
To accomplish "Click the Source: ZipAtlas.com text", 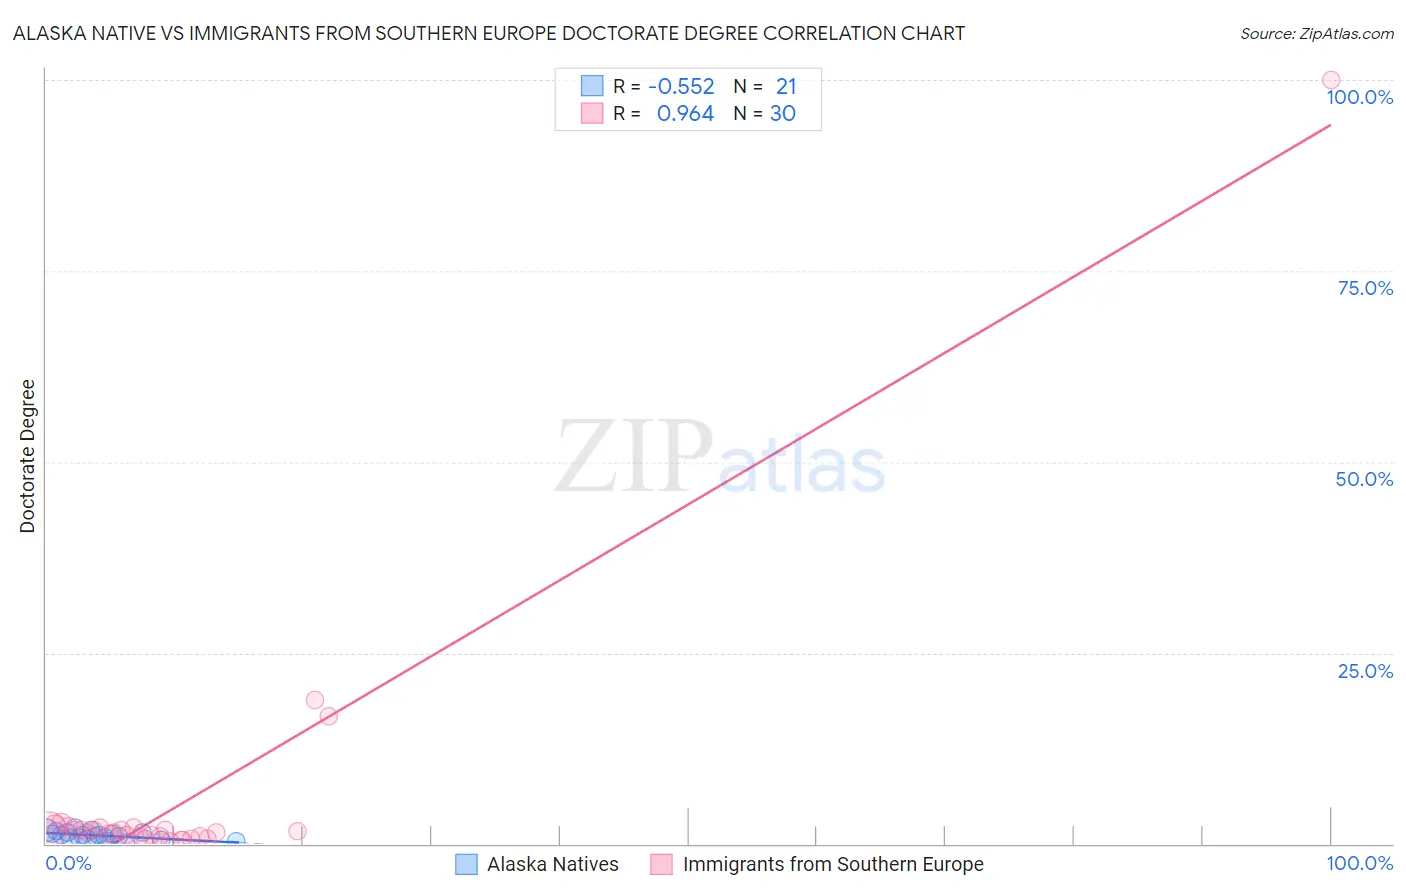I will point(1317,34).
